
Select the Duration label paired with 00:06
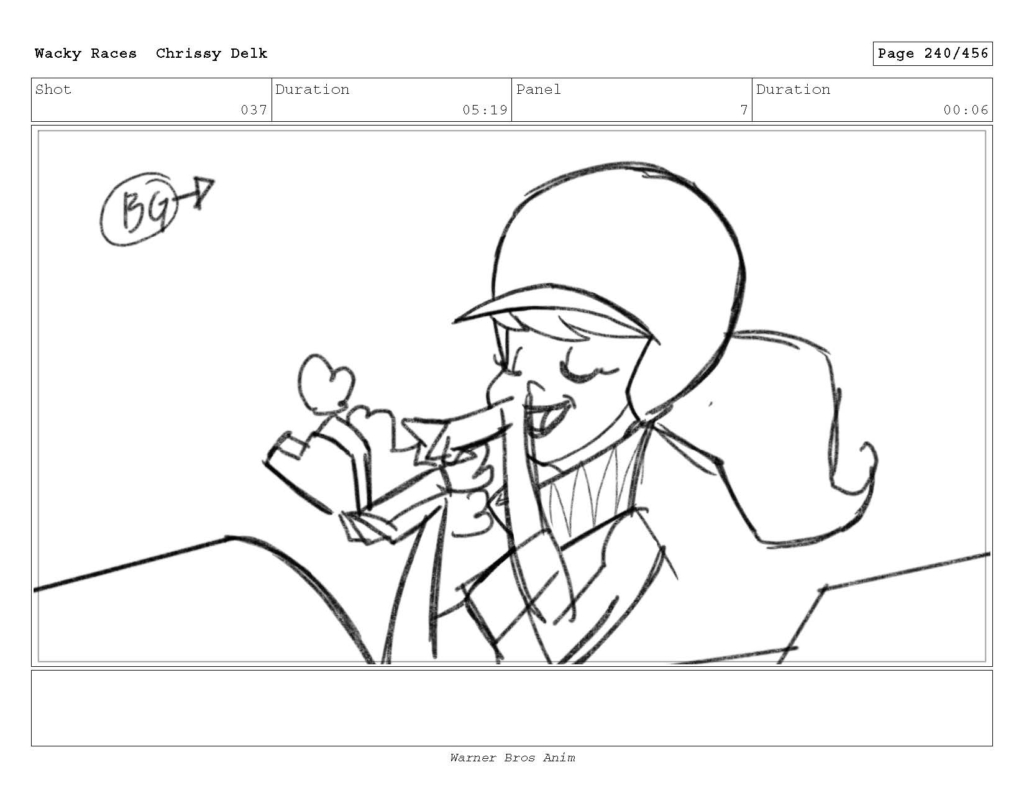click(793, 89)
